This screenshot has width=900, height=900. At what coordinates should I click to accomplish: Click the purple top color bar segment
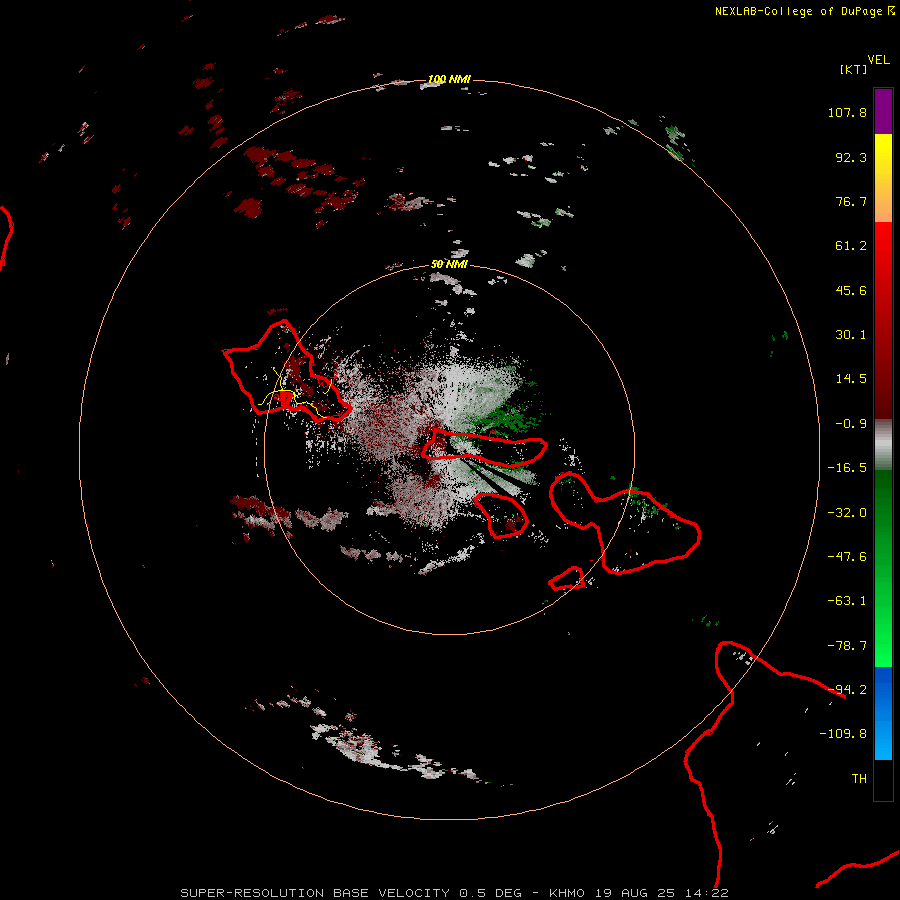point(883,111)
